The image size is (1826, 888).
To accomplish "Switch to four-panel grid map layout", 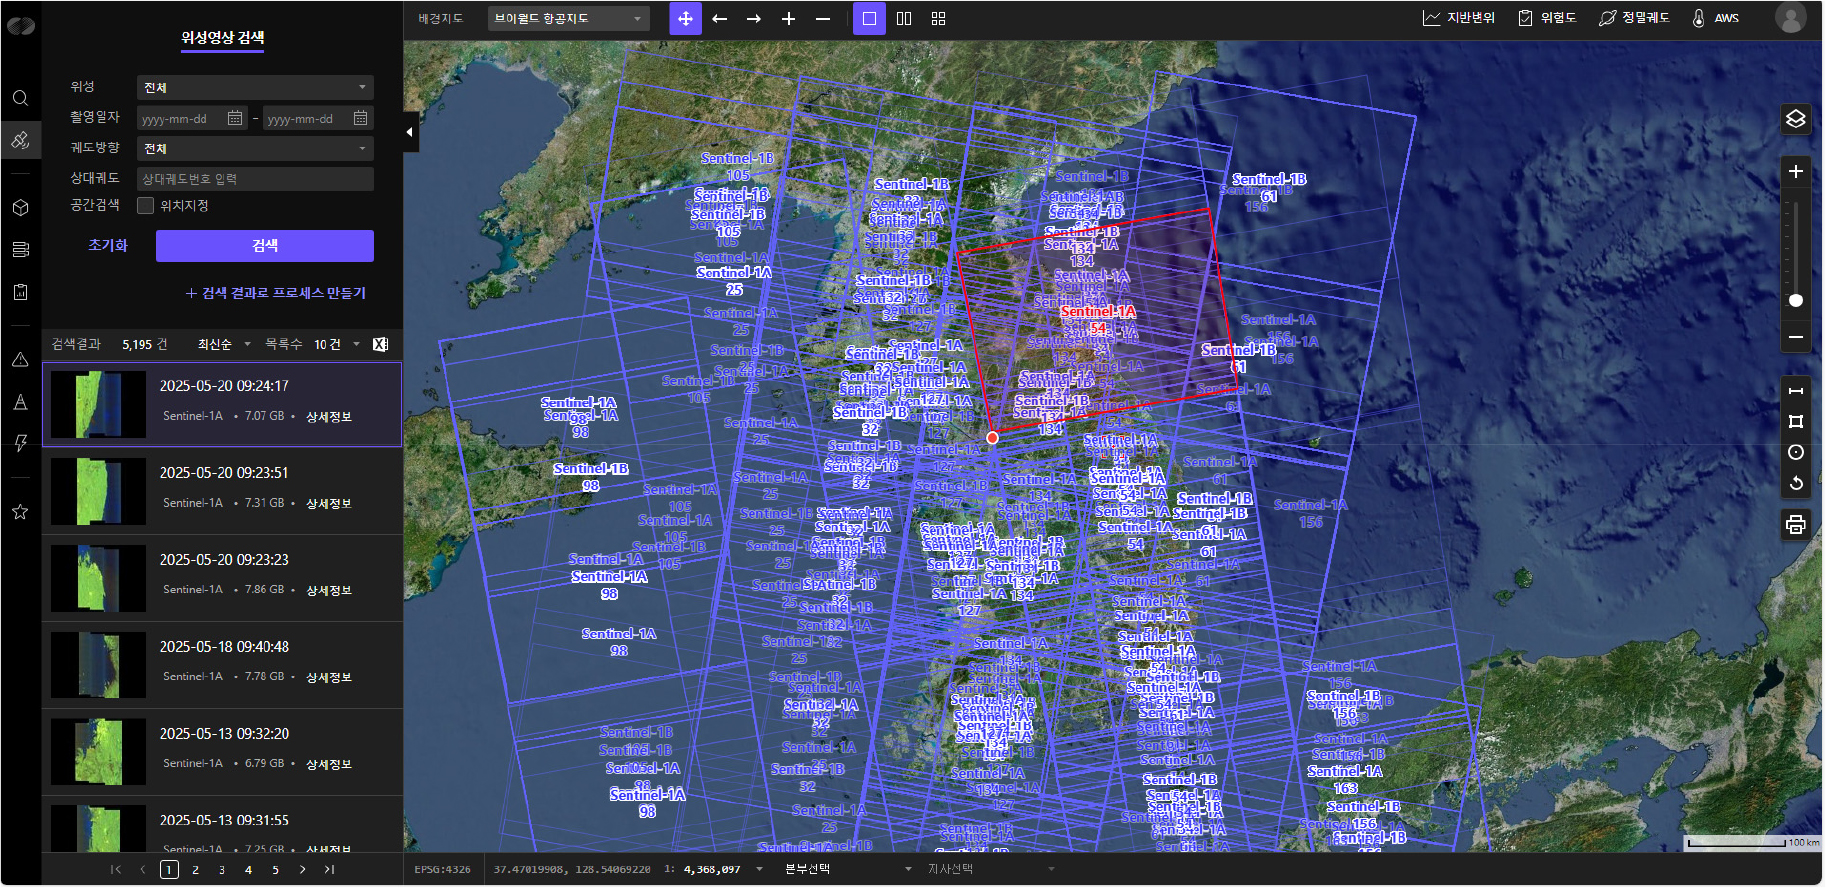I will pos(938,19).
